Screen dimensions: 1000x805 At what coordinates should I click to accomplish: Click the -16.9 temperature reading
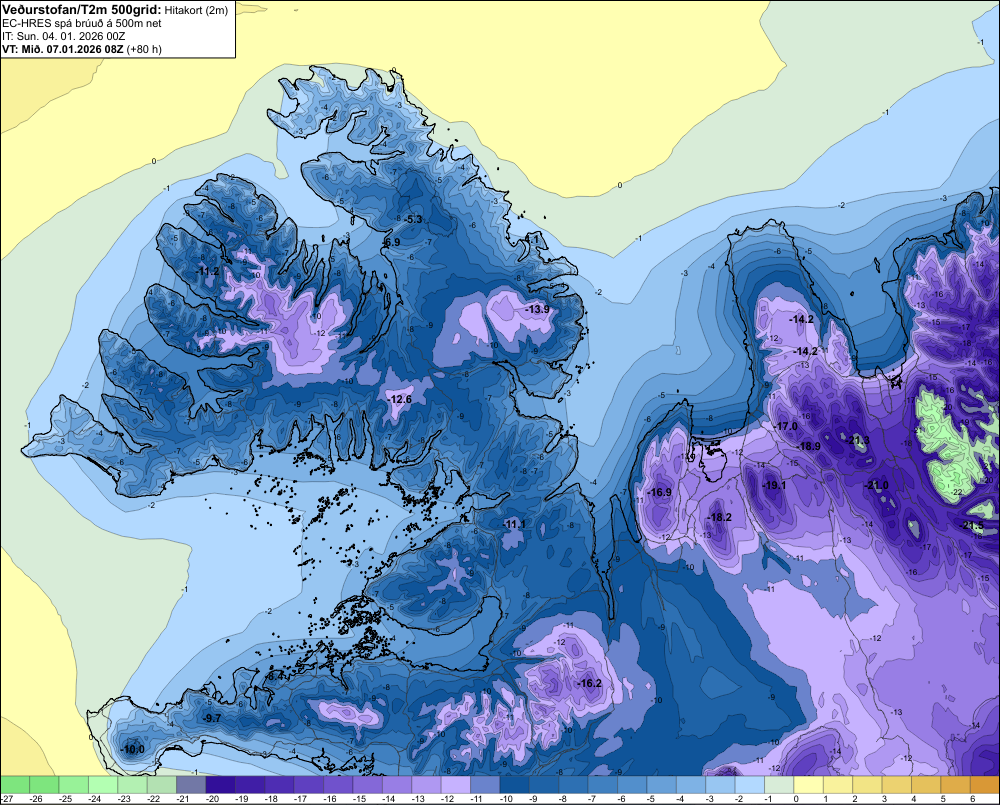click(659, 492)
